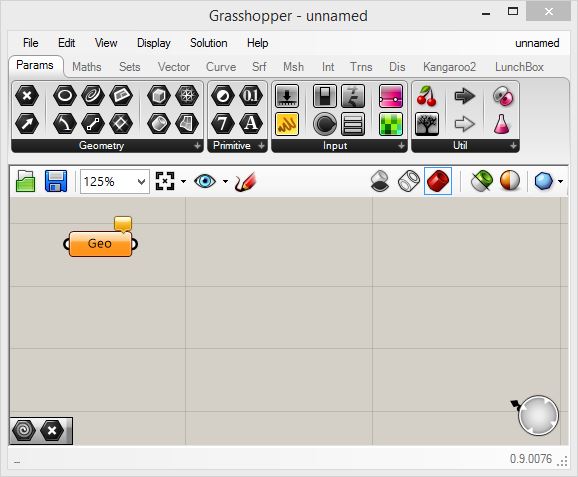Save the document with floppy icon
Image resolution: width=578 pixels, height=477 pixels.
(x=56, y=181)
